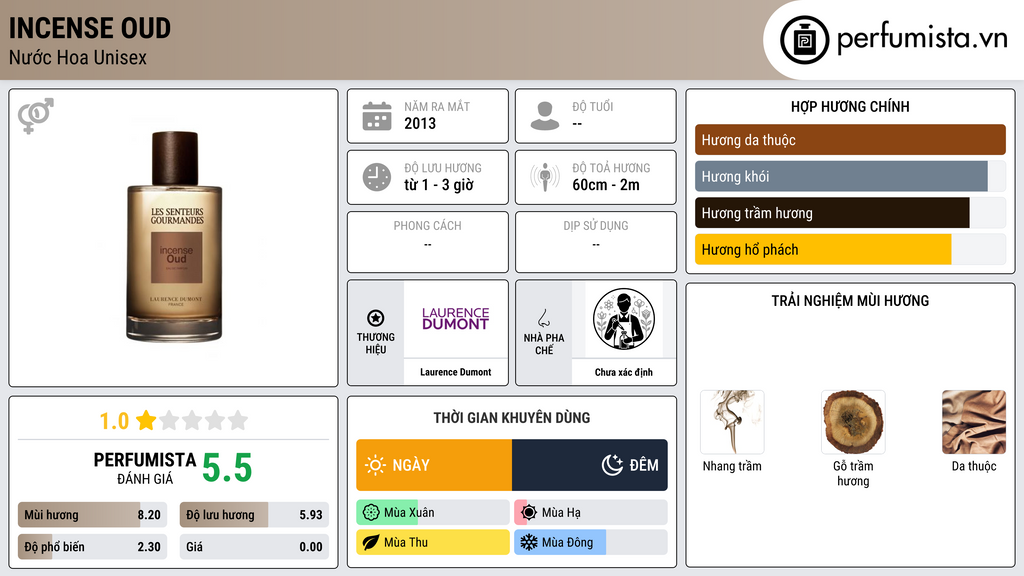1024x576 pixels.
Task: Click the TRẢI NGHIỆM MÙI HƯƠNG heading
Action: pyautogui.click(x=850, y=301)
